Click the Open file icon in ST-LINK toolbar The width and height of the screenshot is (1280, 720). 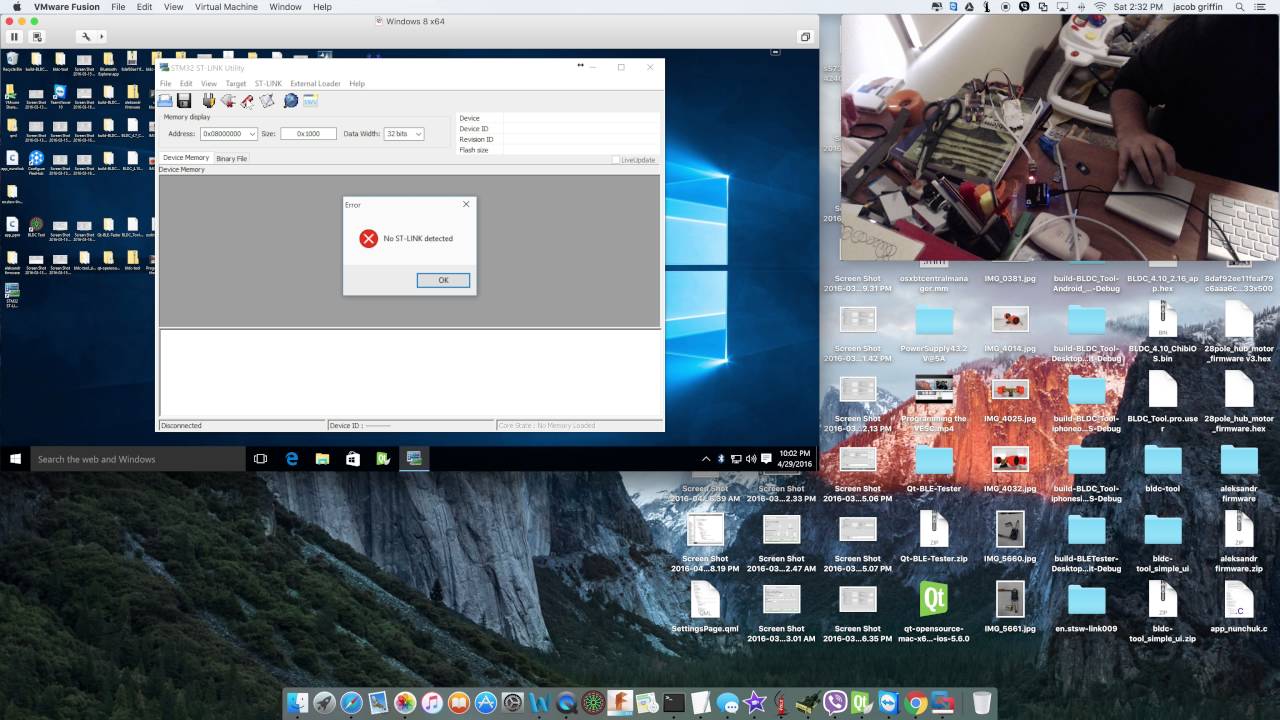165,101
